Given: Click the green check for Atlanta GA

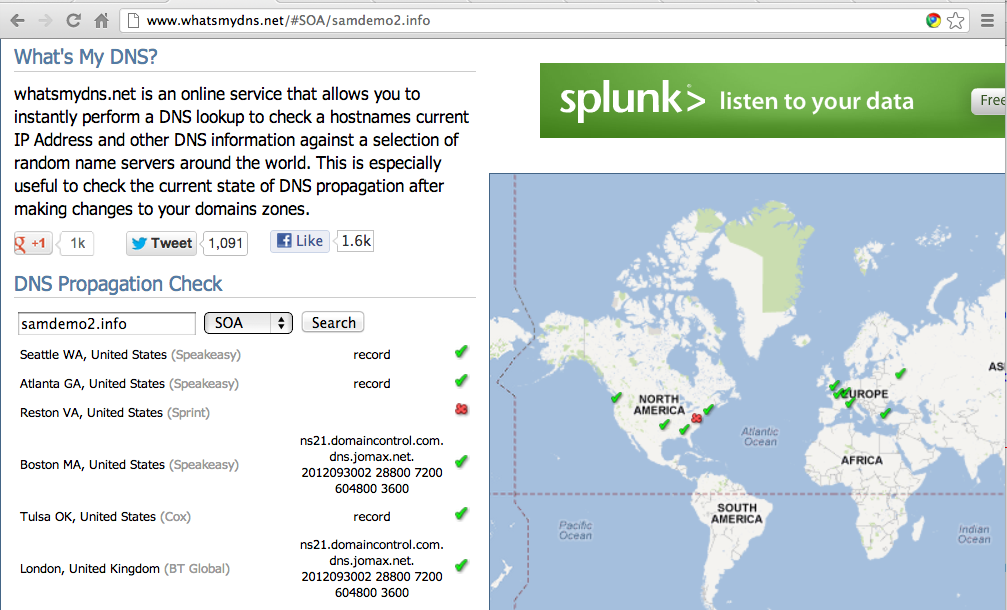Looking at the screenshot, I should (x=461, y=380).
